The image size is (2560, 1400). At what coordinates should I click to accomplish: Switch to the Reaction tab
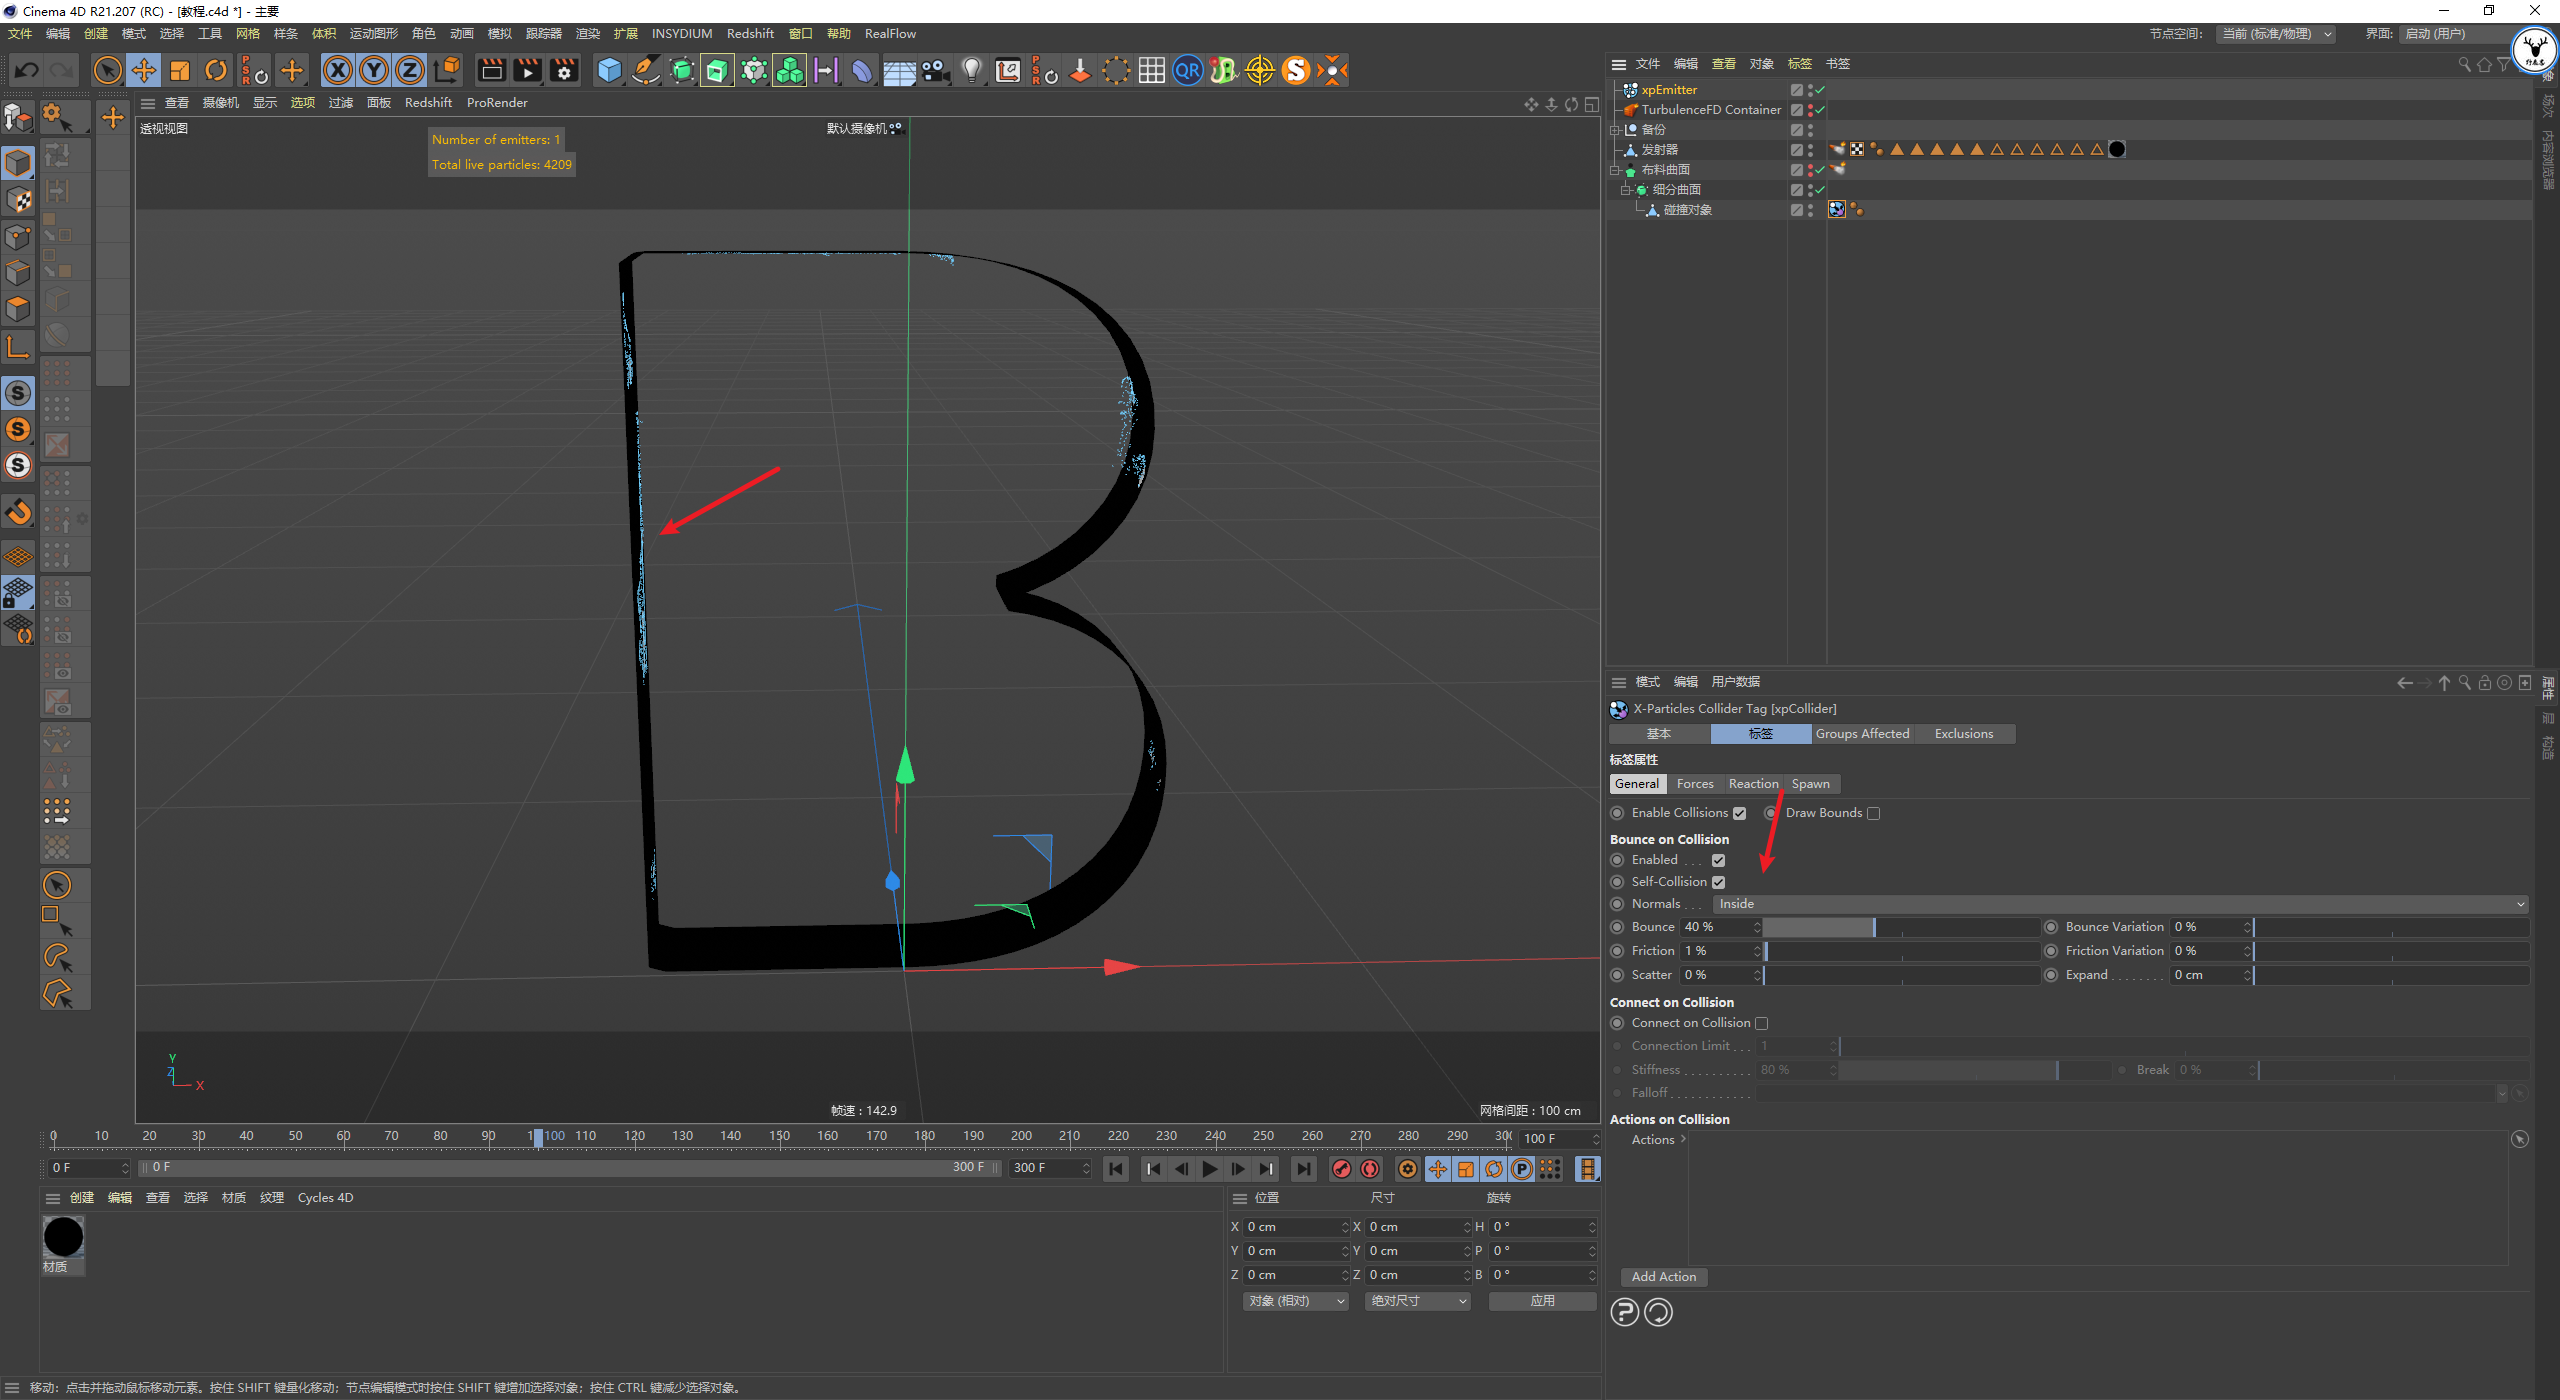pyautogui.click(x=1753, y=784)
